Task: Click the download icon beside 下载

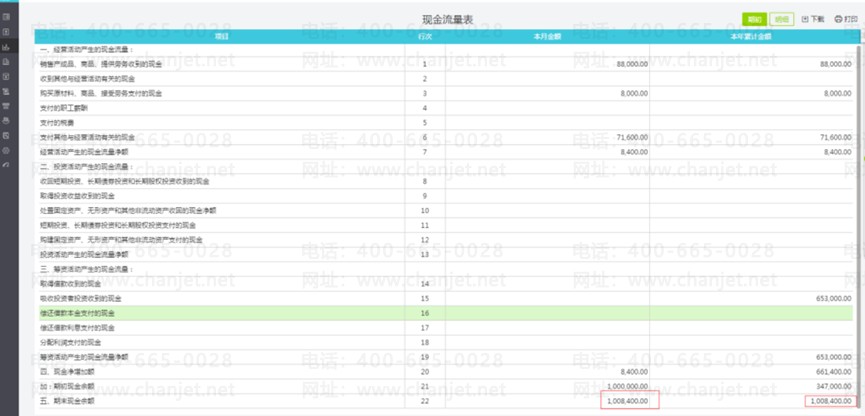Action: pyautogui.click(x=805, y=19)
